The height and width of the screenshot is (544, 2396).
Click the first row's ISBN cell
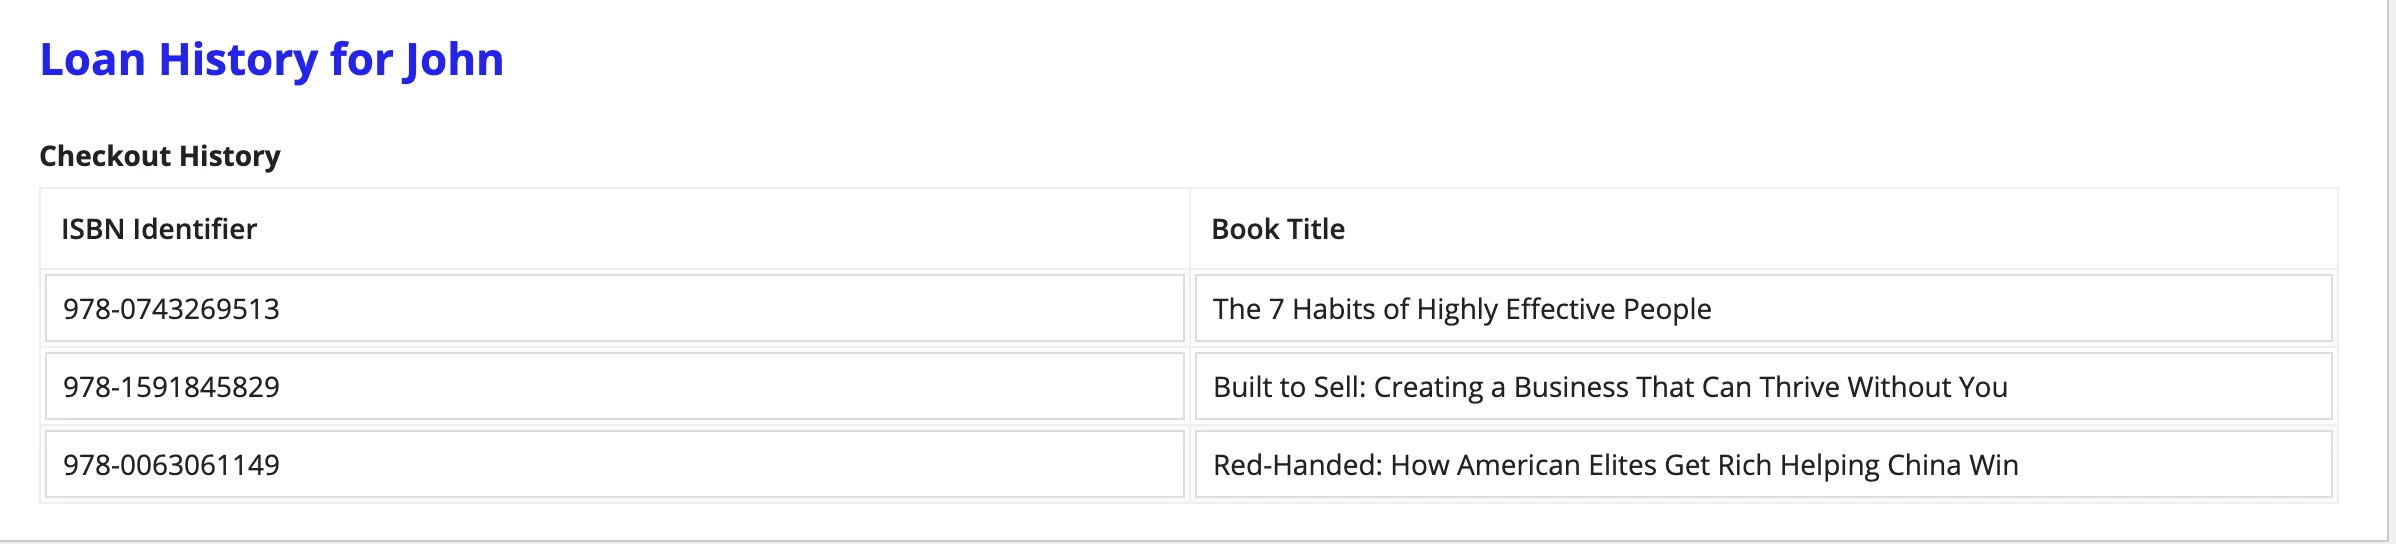click(615, 308)
